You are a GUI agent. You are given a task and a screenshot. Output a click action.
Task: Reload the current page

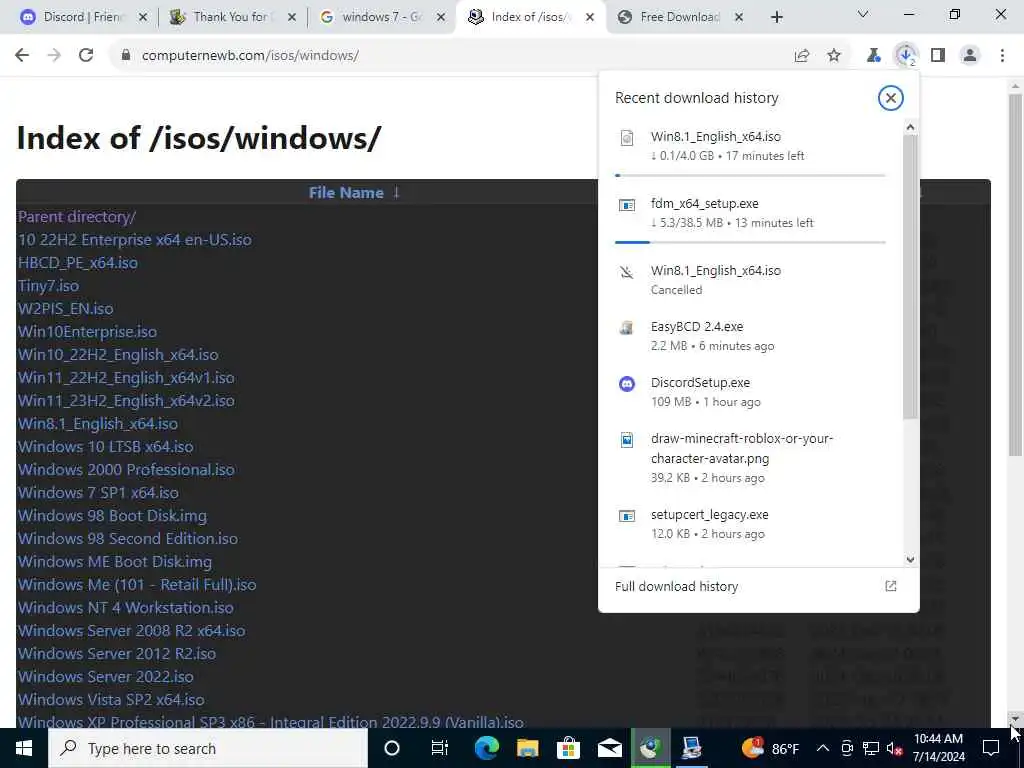tap(86, 56)
